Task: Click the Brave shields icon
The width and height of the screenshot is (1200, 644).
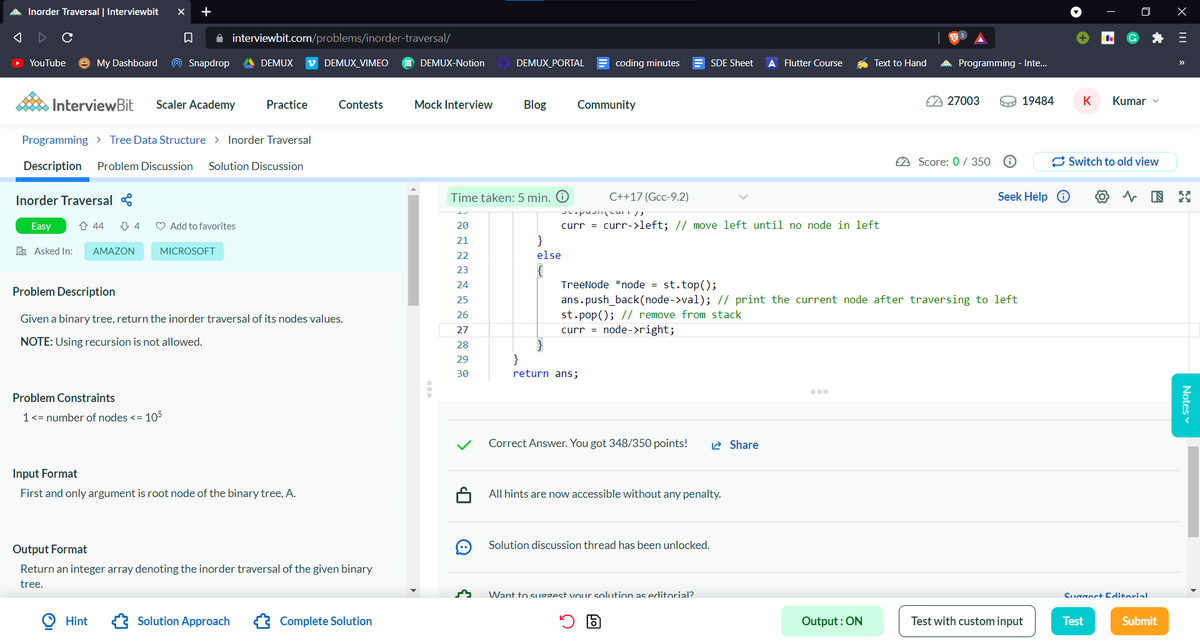Action: click(955, 38)
